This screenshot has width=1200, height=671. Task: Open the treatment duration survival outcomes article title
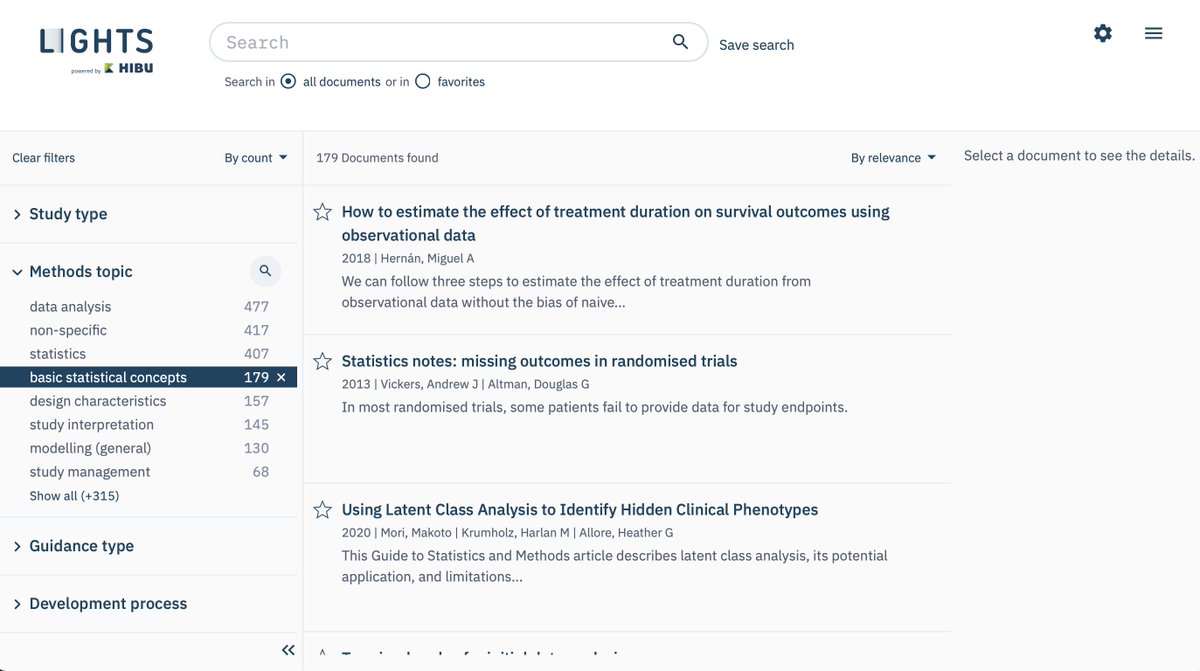[615, 223]
